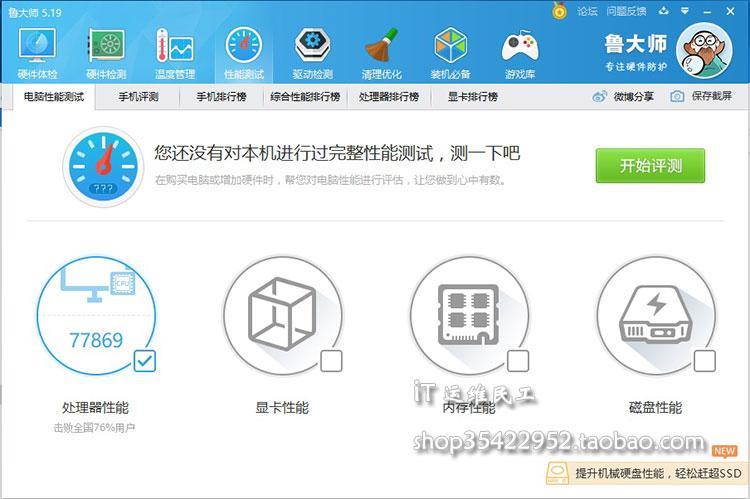The width and height of the screenshot is (750, 499).
Task: Check the 内存性能 memory checkbox
Action: (x=518, y=361)
